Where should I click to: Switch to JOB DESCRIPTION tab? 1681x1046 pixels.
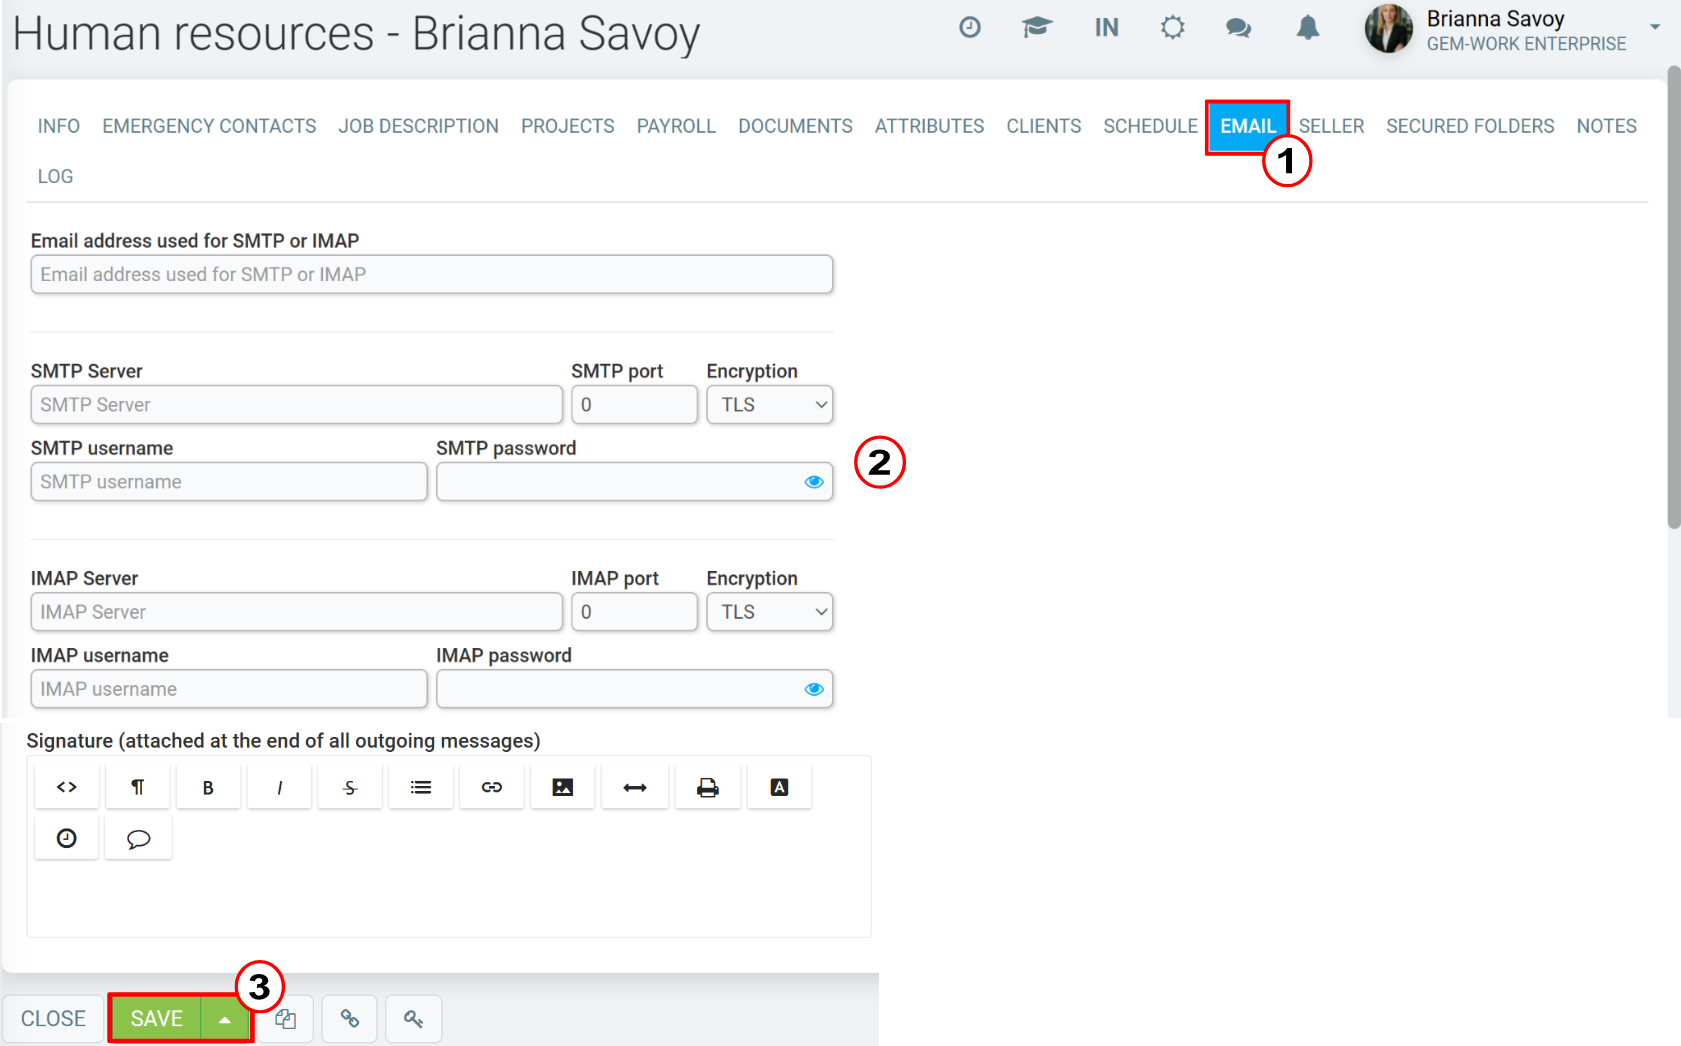418,126
